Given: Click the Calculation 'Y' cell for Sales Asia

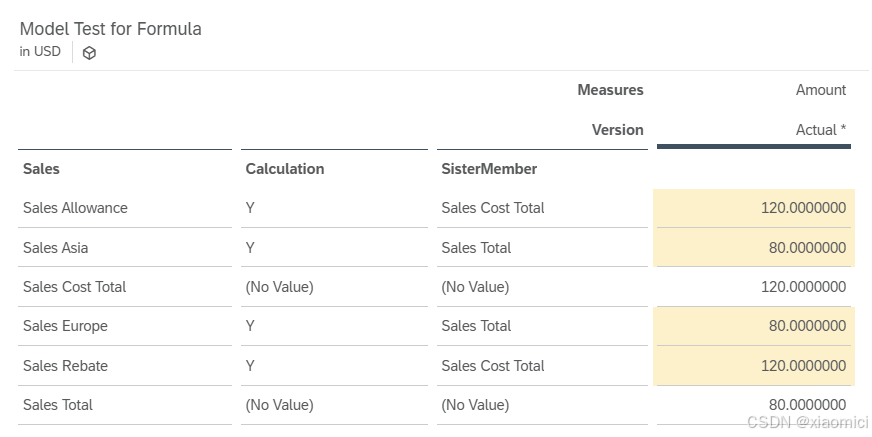Looking at the screenshot, I should [x=250, y=248].
